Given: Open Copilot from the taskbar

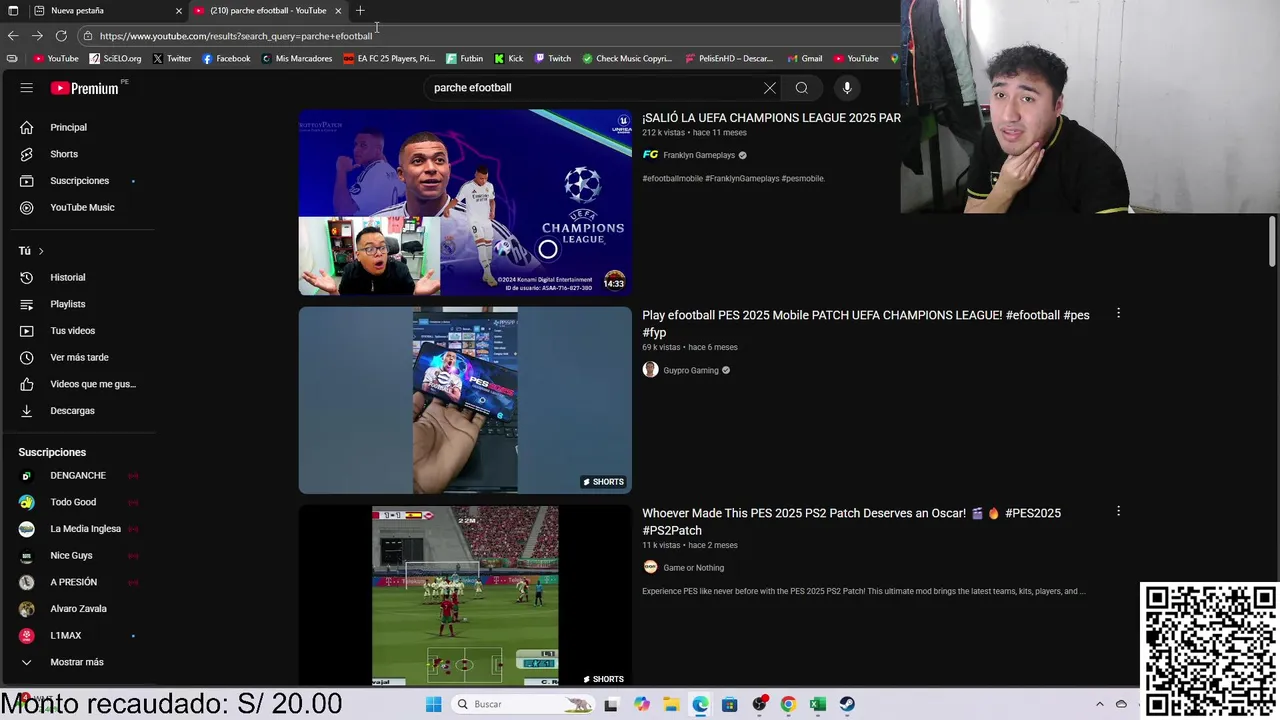Looking at the screenshot, I should point(641,704).
